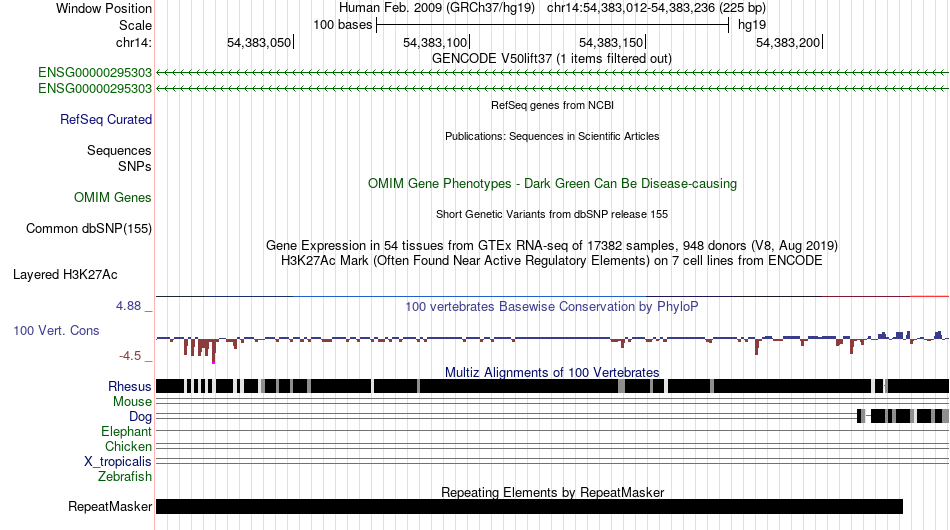The width and height of the screenshot is (950, 530).
Task: Click Short Genetic Variants dbSNP title
Action: coord(552,214)
